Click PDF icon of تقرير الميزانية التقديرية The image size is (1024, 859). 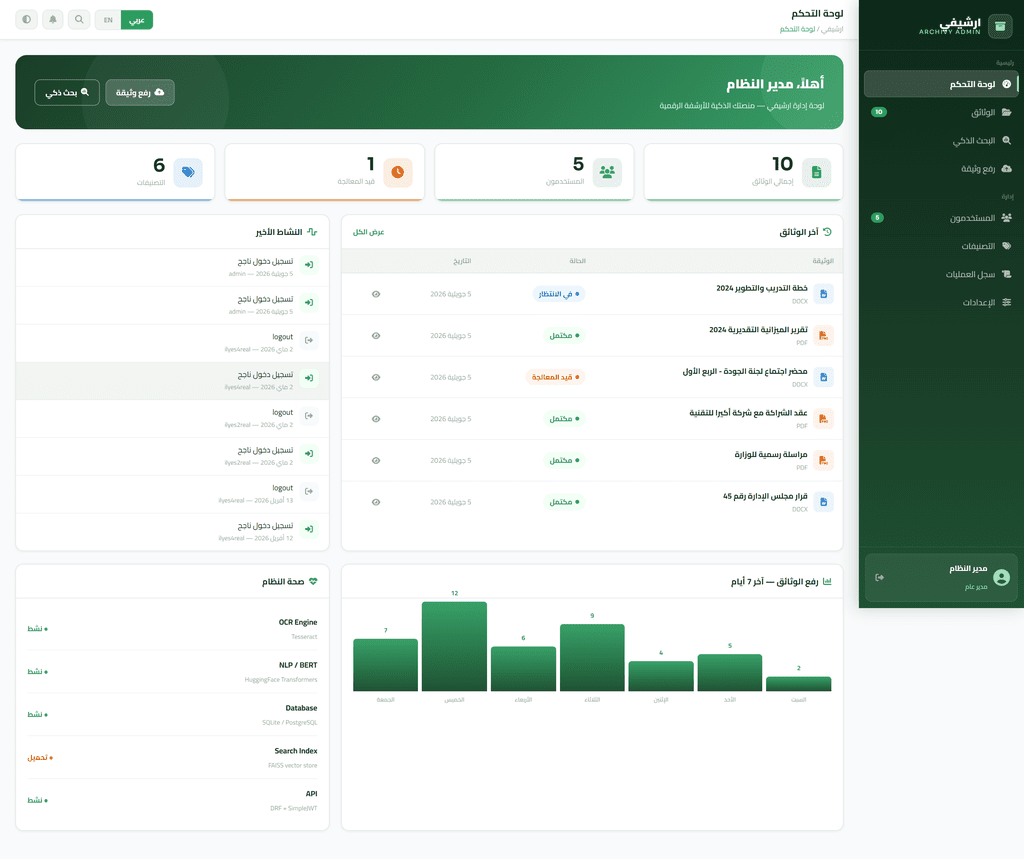click(824, 336)
